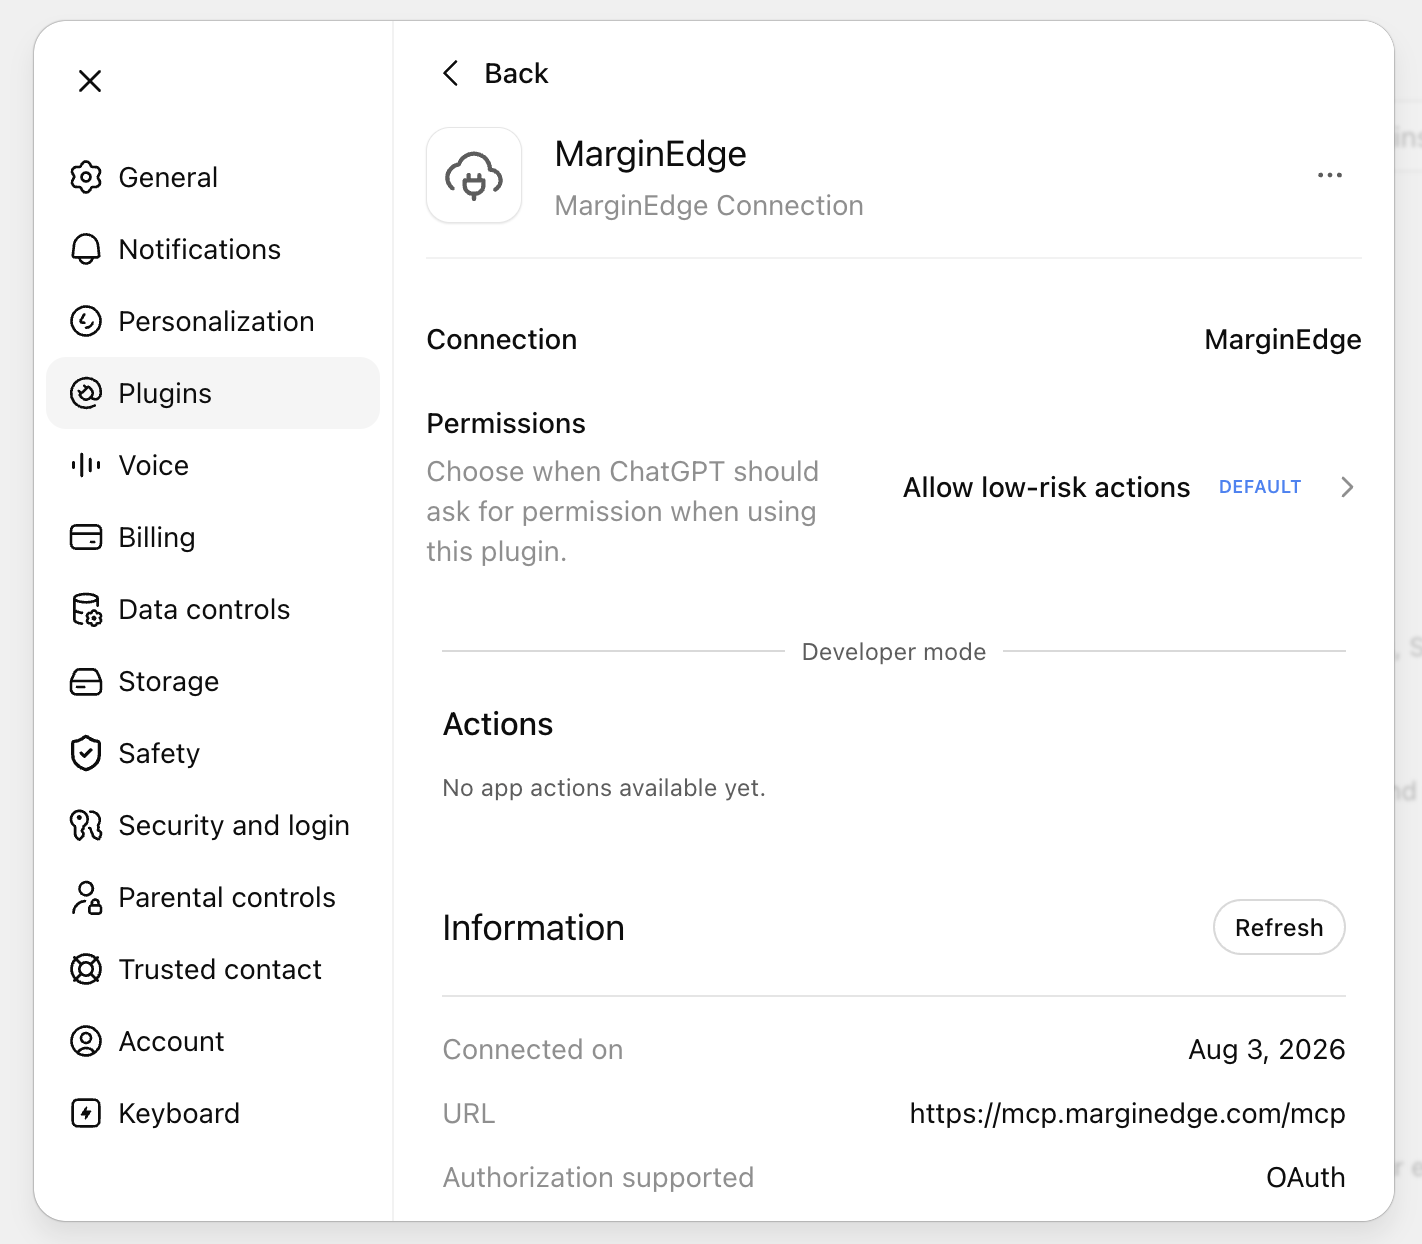Click the MarginEdge connection value
The height and width of the screenshot is (1244, 1422).
pos(1283,340)
